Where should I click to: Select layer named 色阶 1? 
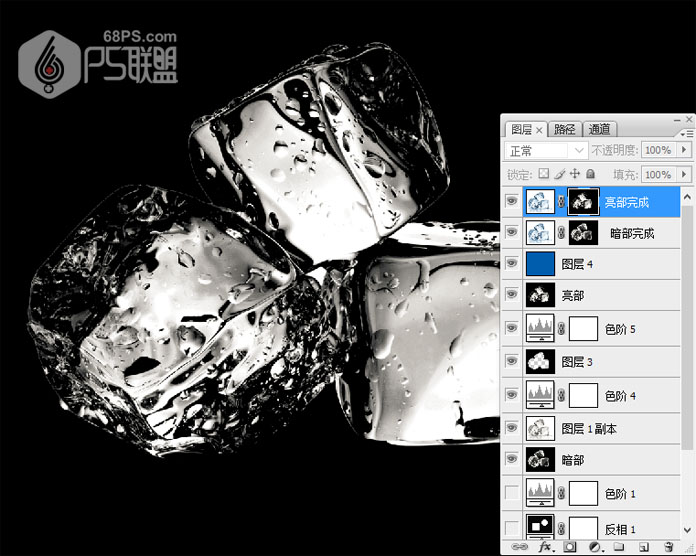[620, 494]
